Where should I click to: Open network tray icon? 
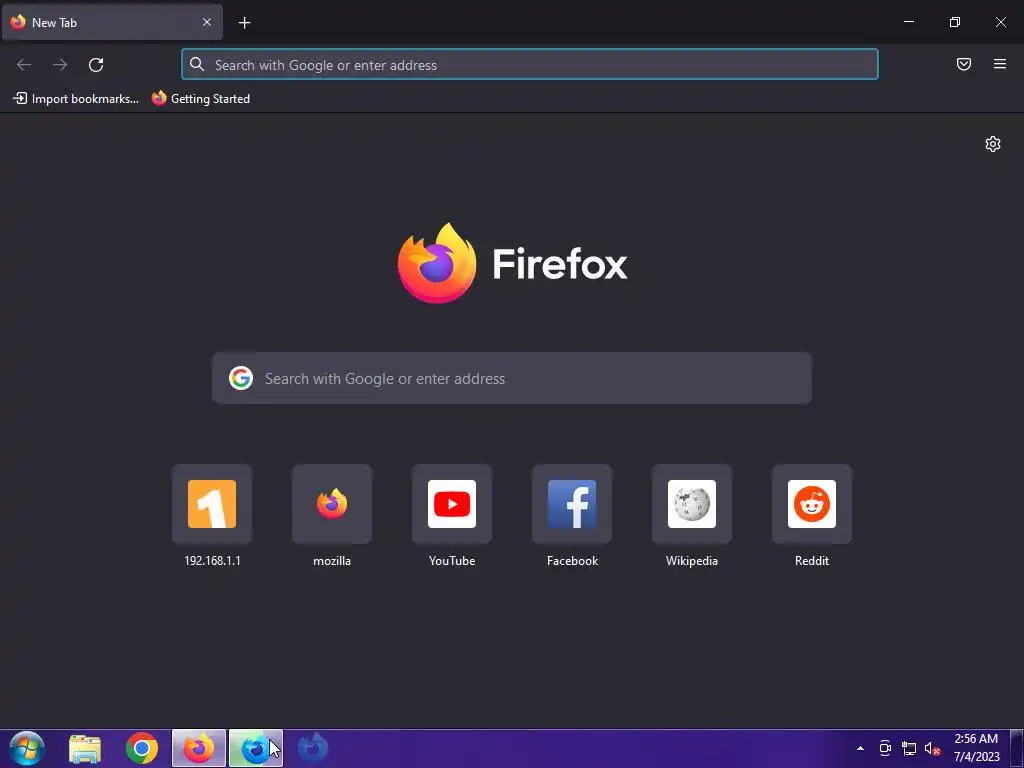point(908,748)
